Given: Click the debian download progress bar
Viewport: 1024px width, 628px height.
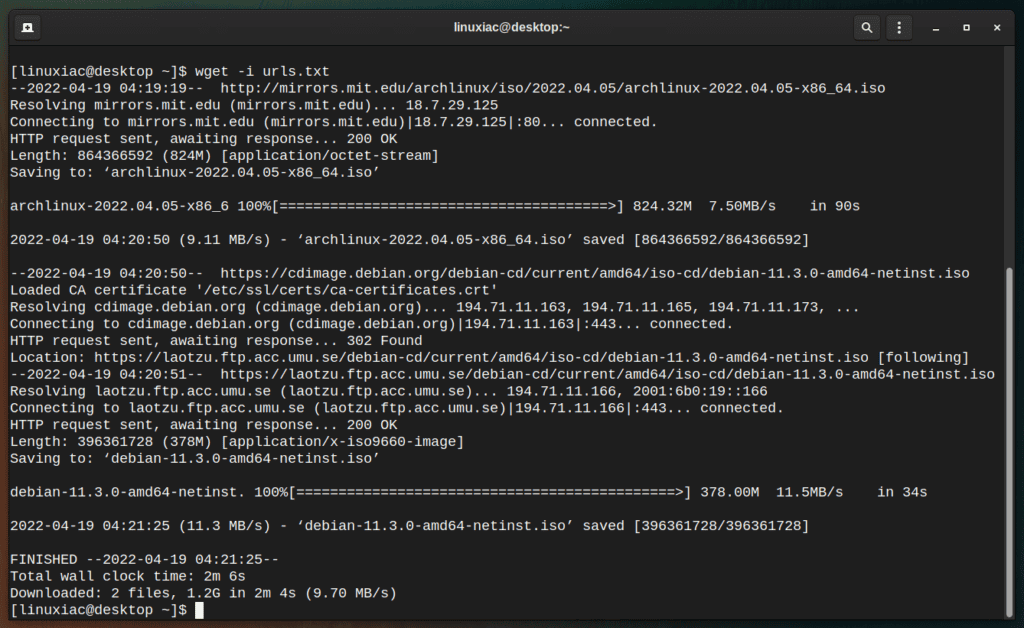Looking at the screenshot, I should point(490,492).
